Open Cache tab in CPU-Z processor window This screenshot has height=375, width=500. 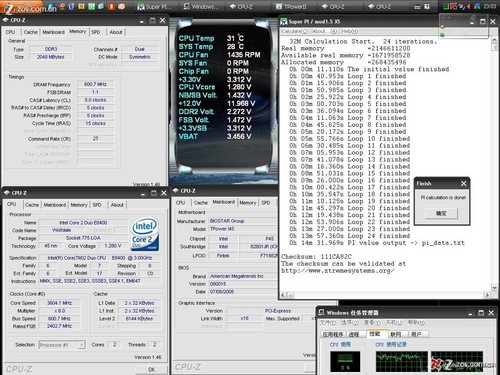[x=32, y=205]
